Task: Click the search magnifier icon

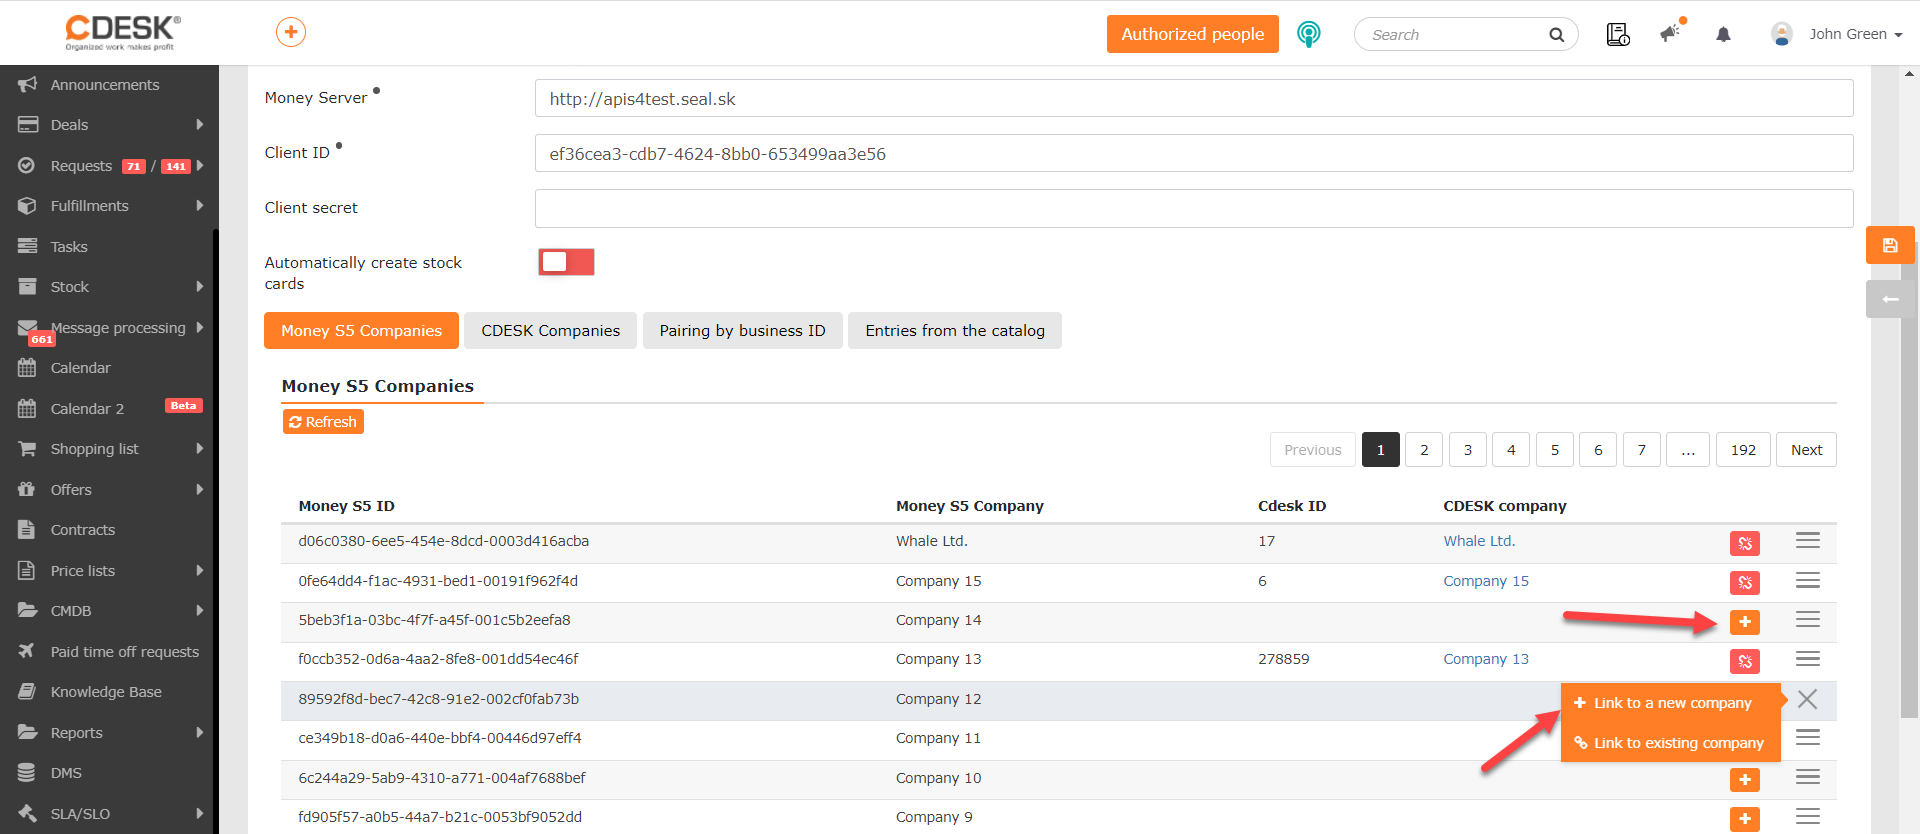Action: pos(1556,35)
